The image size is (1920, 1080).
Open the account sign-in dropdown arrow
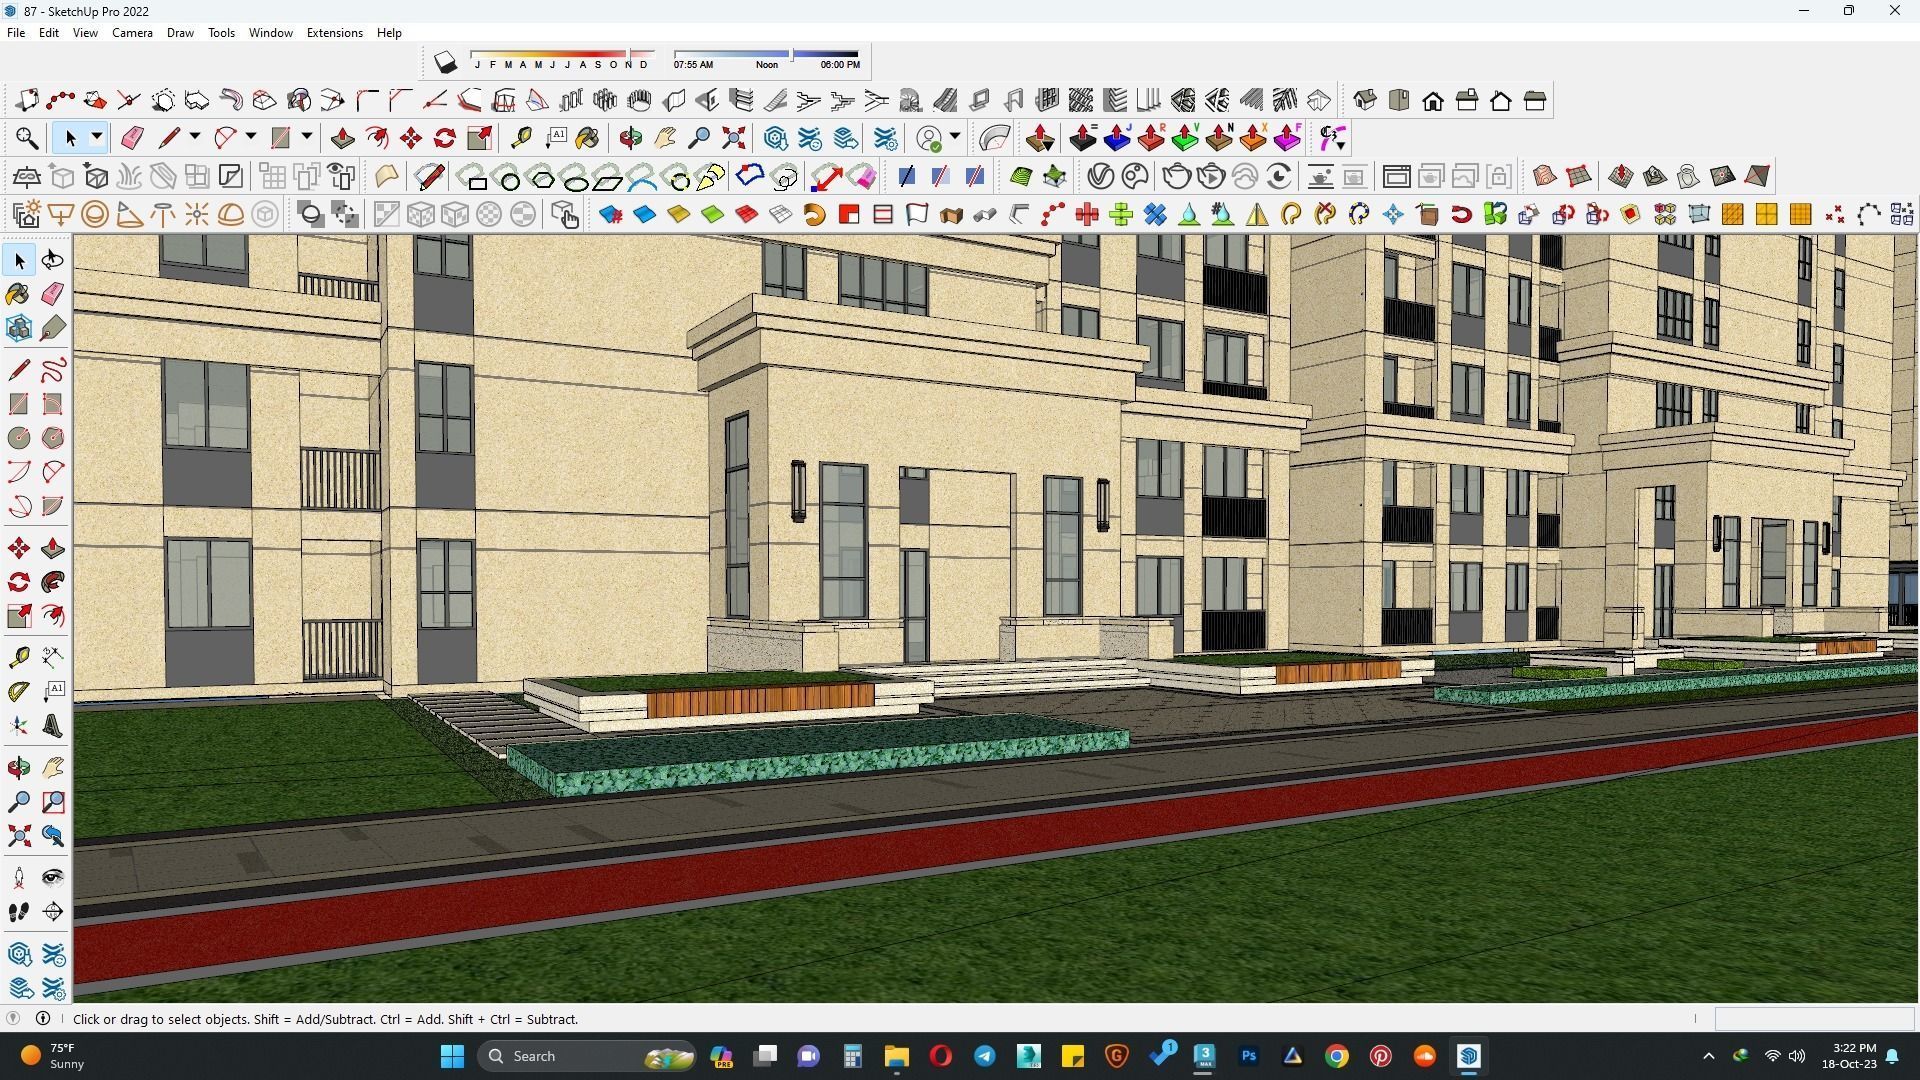tap(956, 137)
